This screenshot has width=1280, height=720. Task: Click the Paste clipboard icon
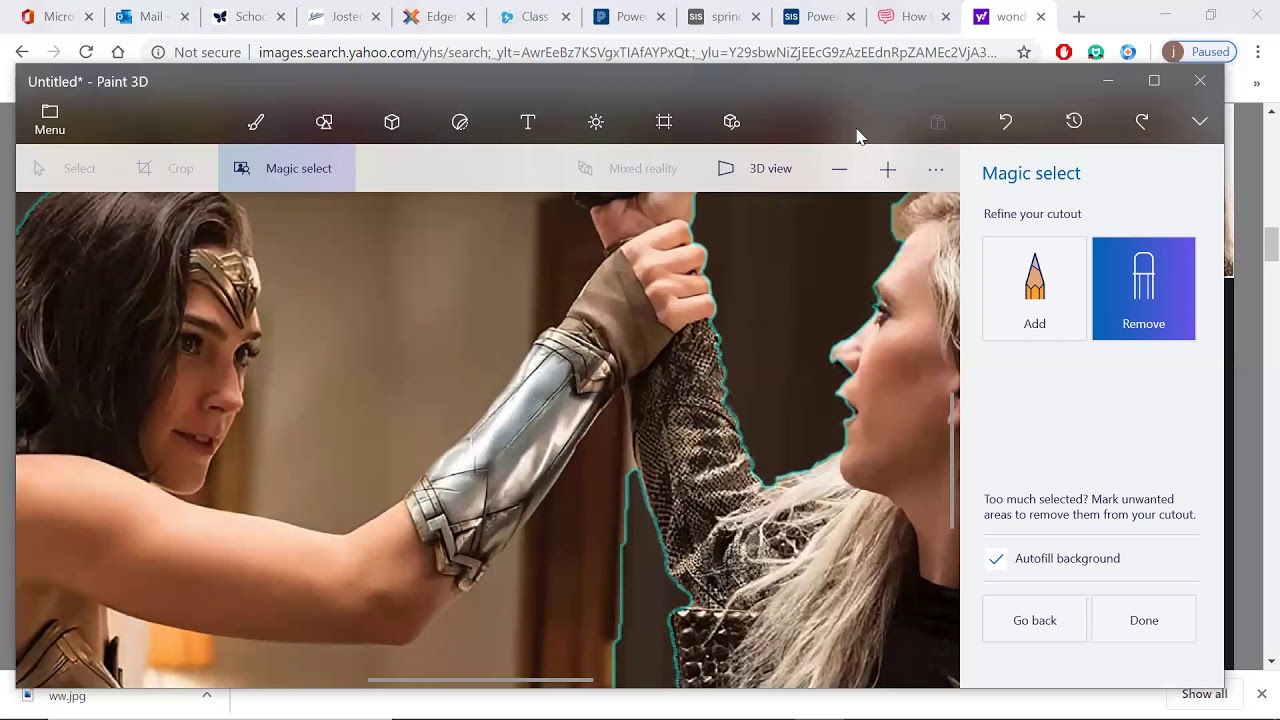(938, 122)
